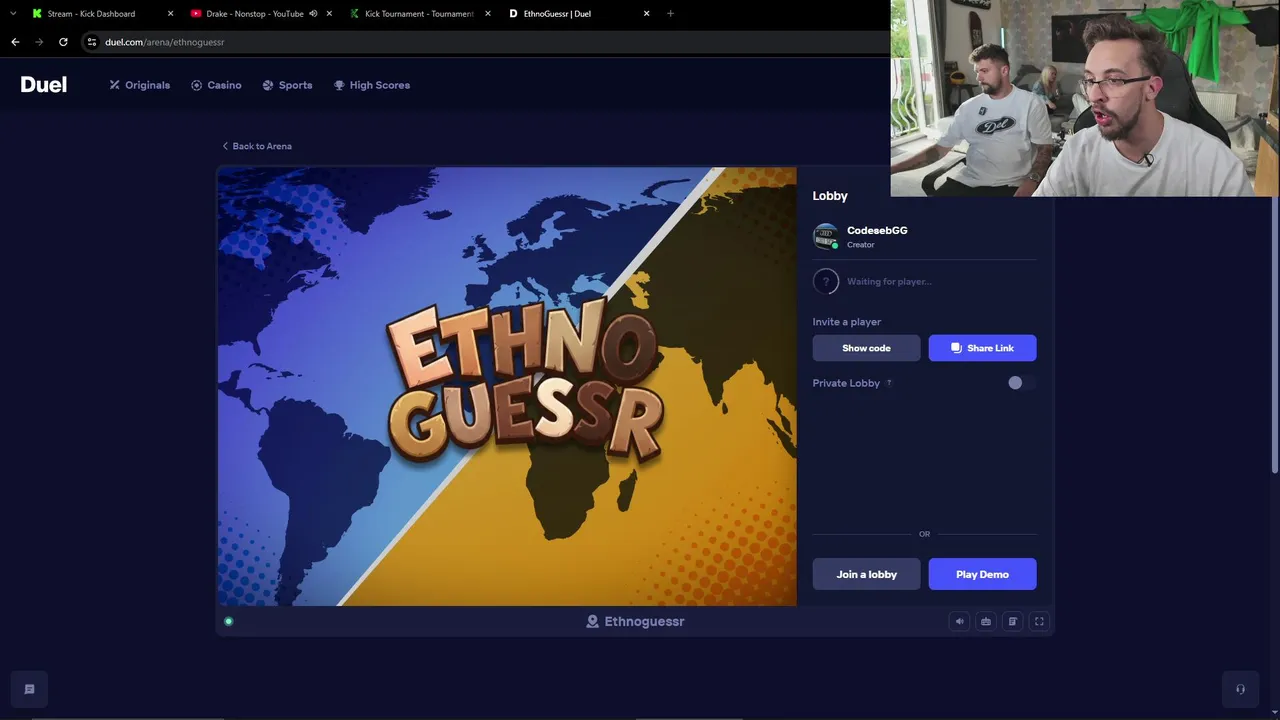This screenshot has width=1280, height=720.
Task: Mute the game sound
Action: [x=959, y=622]
